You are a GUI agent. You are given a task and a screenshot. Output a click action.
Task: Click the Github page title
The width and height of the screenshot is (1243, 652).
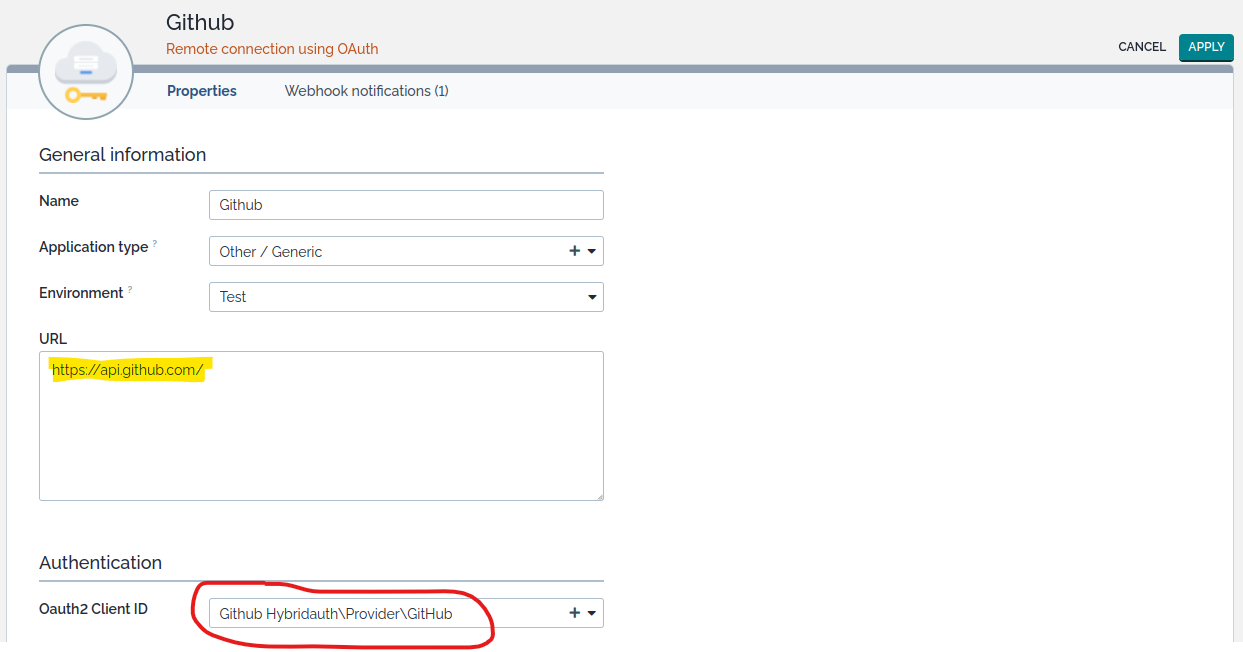200,22
